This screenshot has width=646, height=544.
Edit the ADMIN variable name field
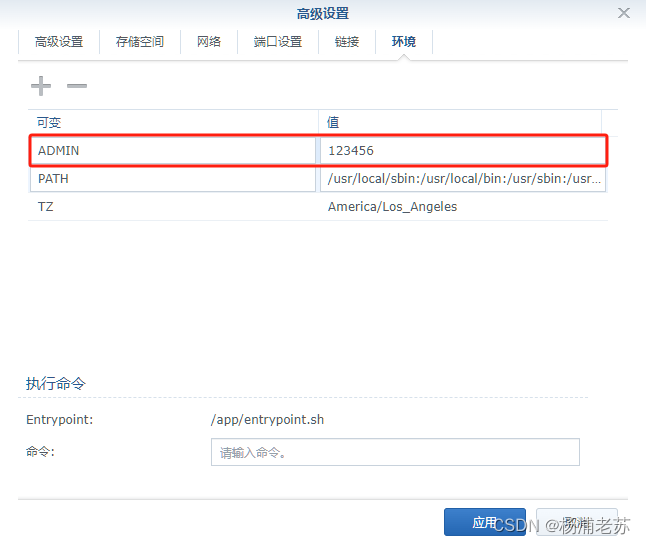[x=173, y=150]
